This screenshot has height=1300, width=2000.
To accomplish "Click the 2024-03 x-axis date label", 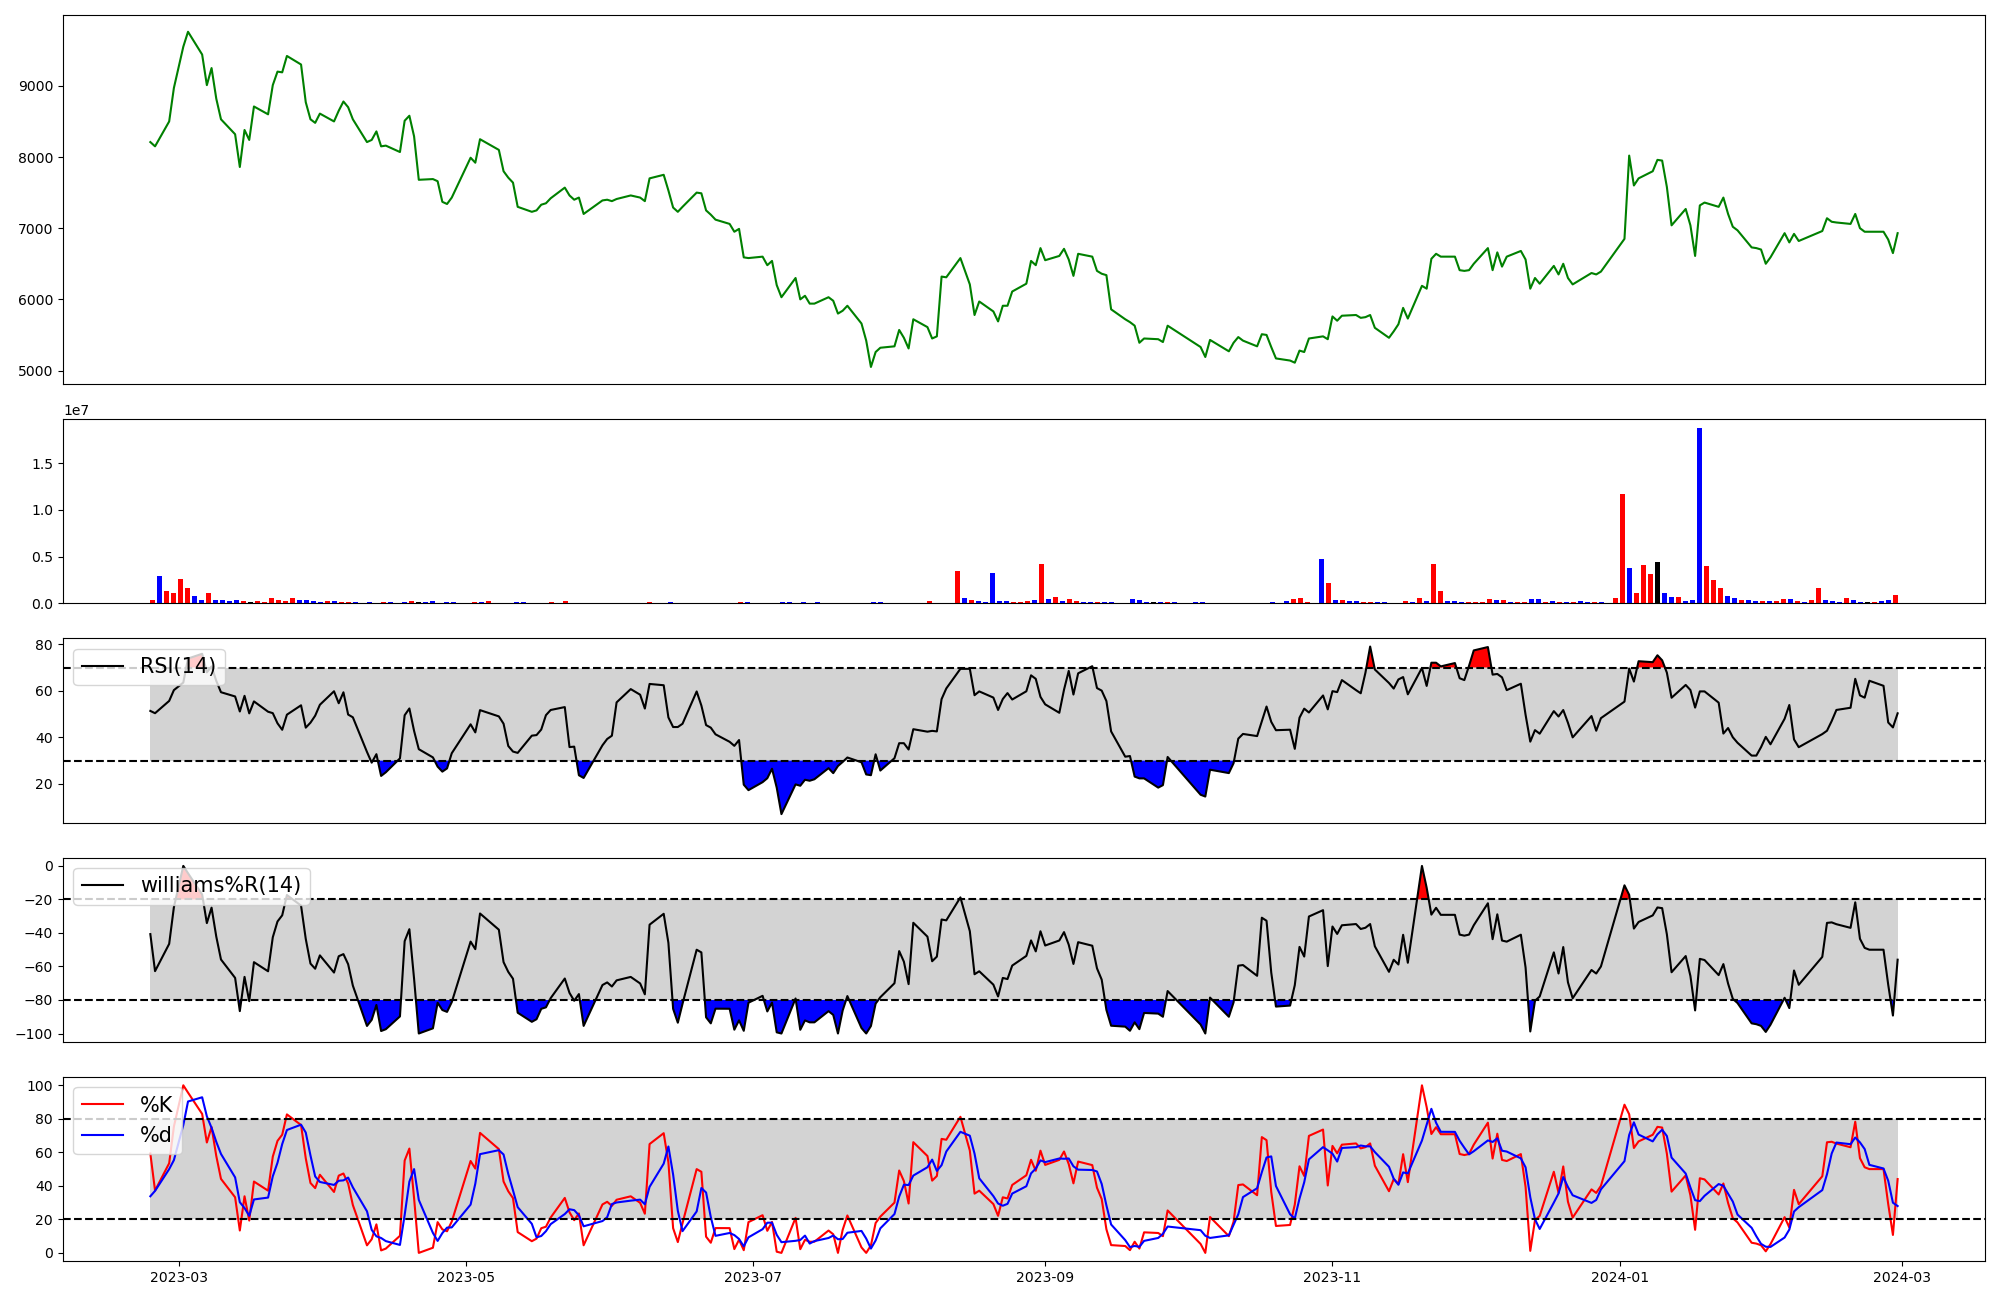I will coord(1901,1277).
